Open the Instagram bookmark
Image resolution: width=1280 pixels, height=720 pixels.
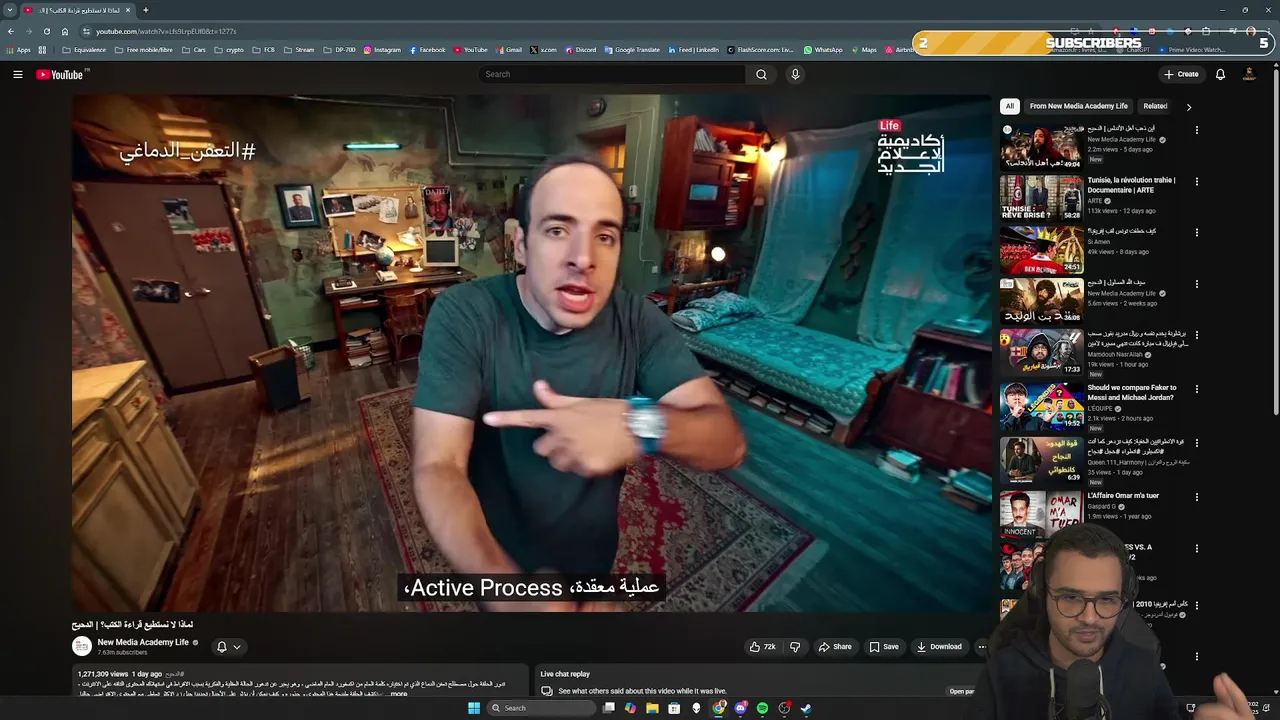click(382, 50)
